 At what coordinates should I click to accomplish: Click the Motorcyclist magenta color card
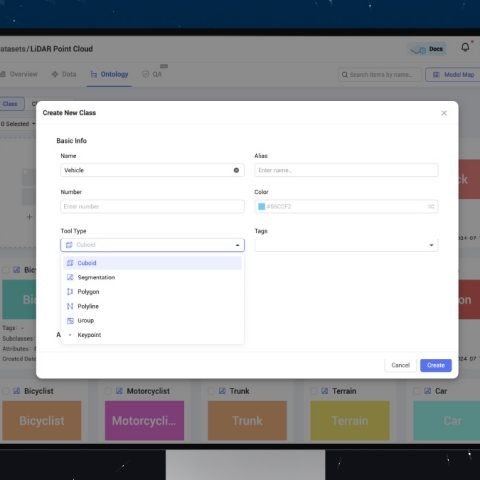pyautogui.click(x=144, y=421)
